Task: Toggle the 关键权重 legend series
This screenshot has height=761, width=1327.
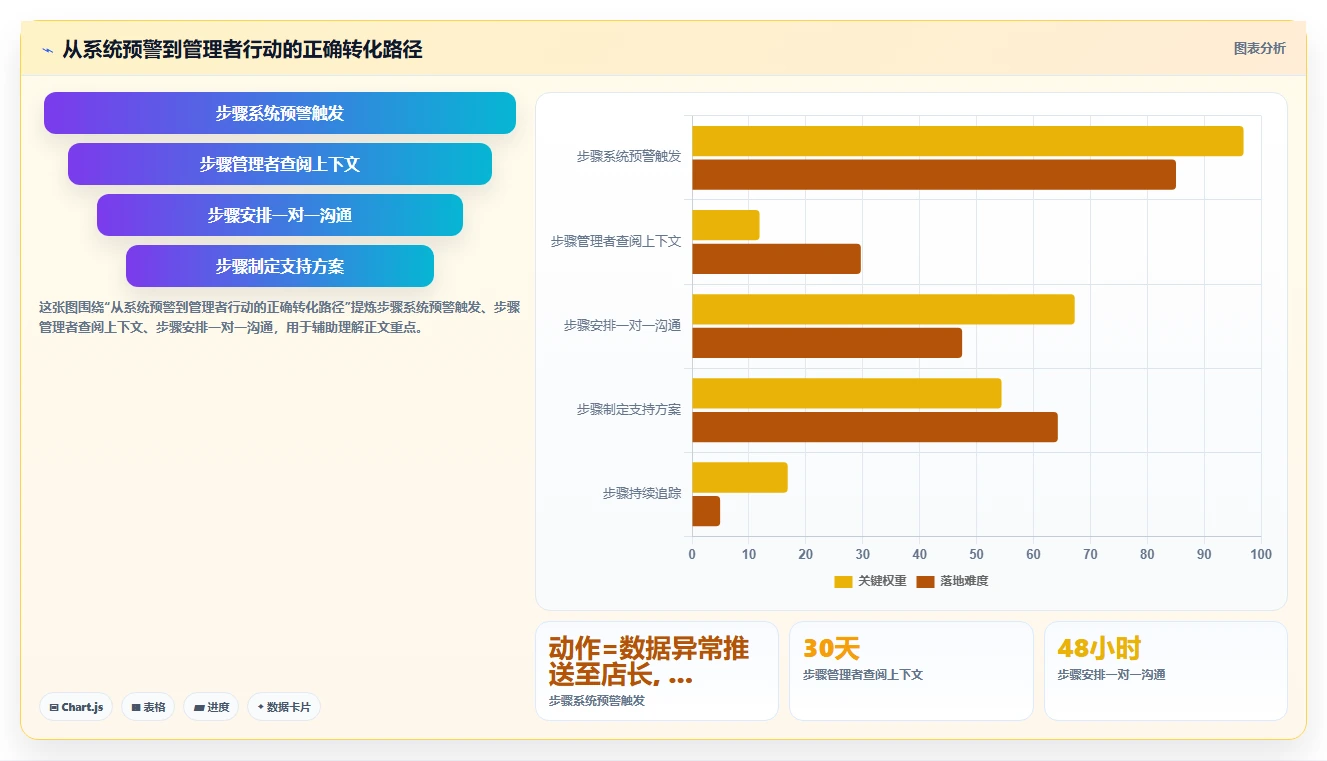Action: pyautogui.click(x=870, y=581)
